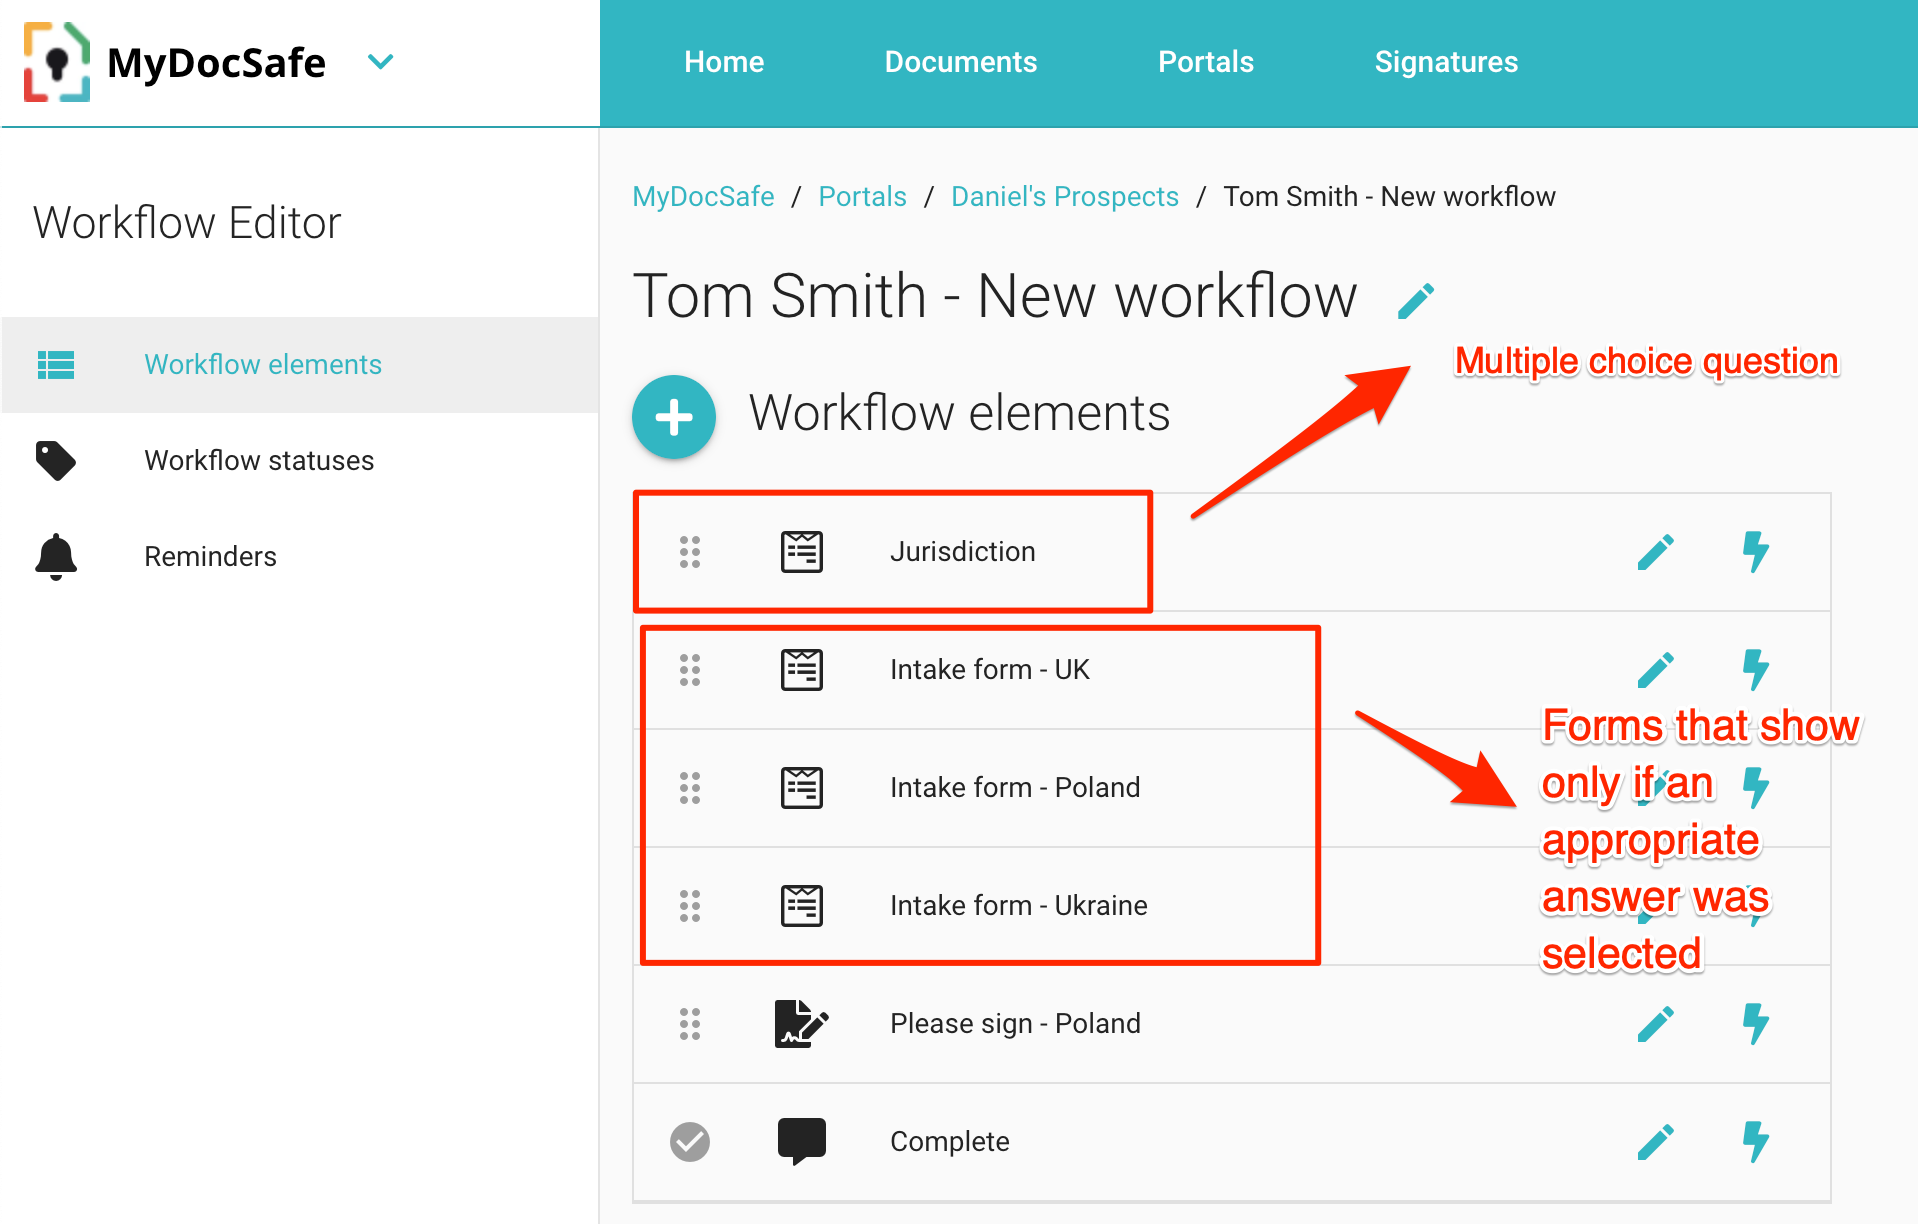Click the MyDocSafe logo
Image resolution: width=1918 pixels, height=1224 pixels.
point(57,62)
